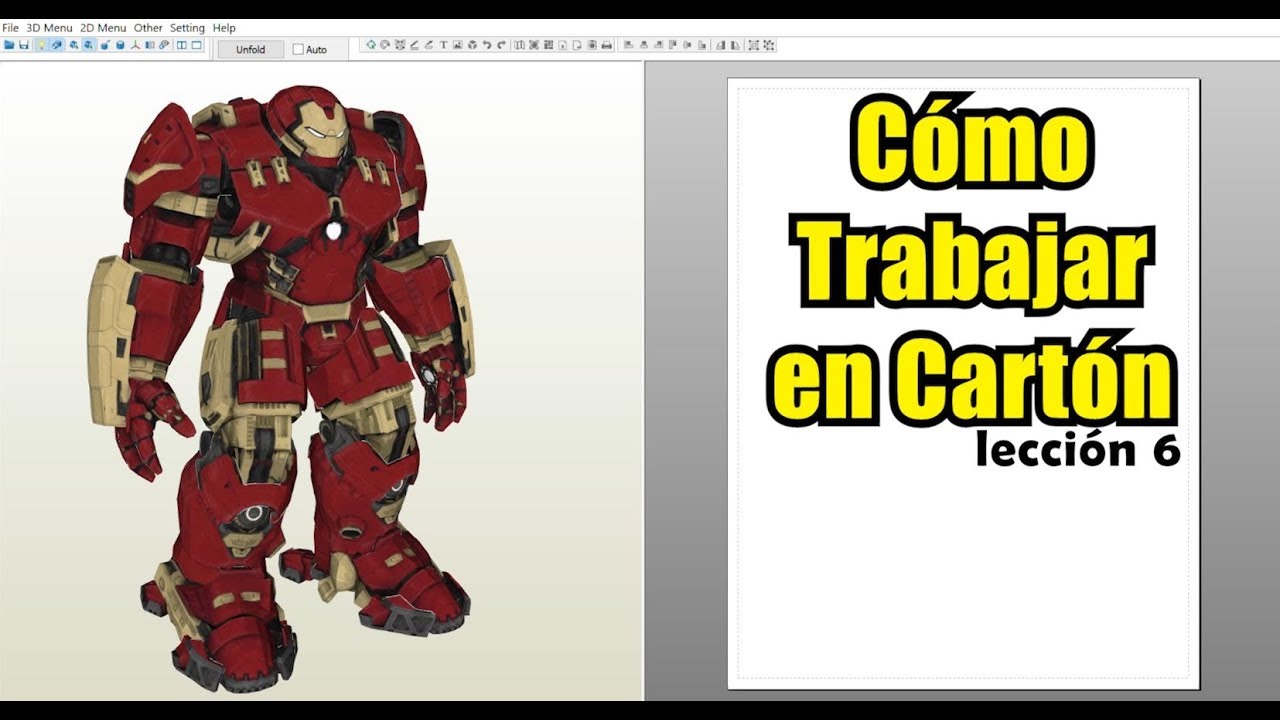
Task: Open the File menu
Action: coord(10,28)
